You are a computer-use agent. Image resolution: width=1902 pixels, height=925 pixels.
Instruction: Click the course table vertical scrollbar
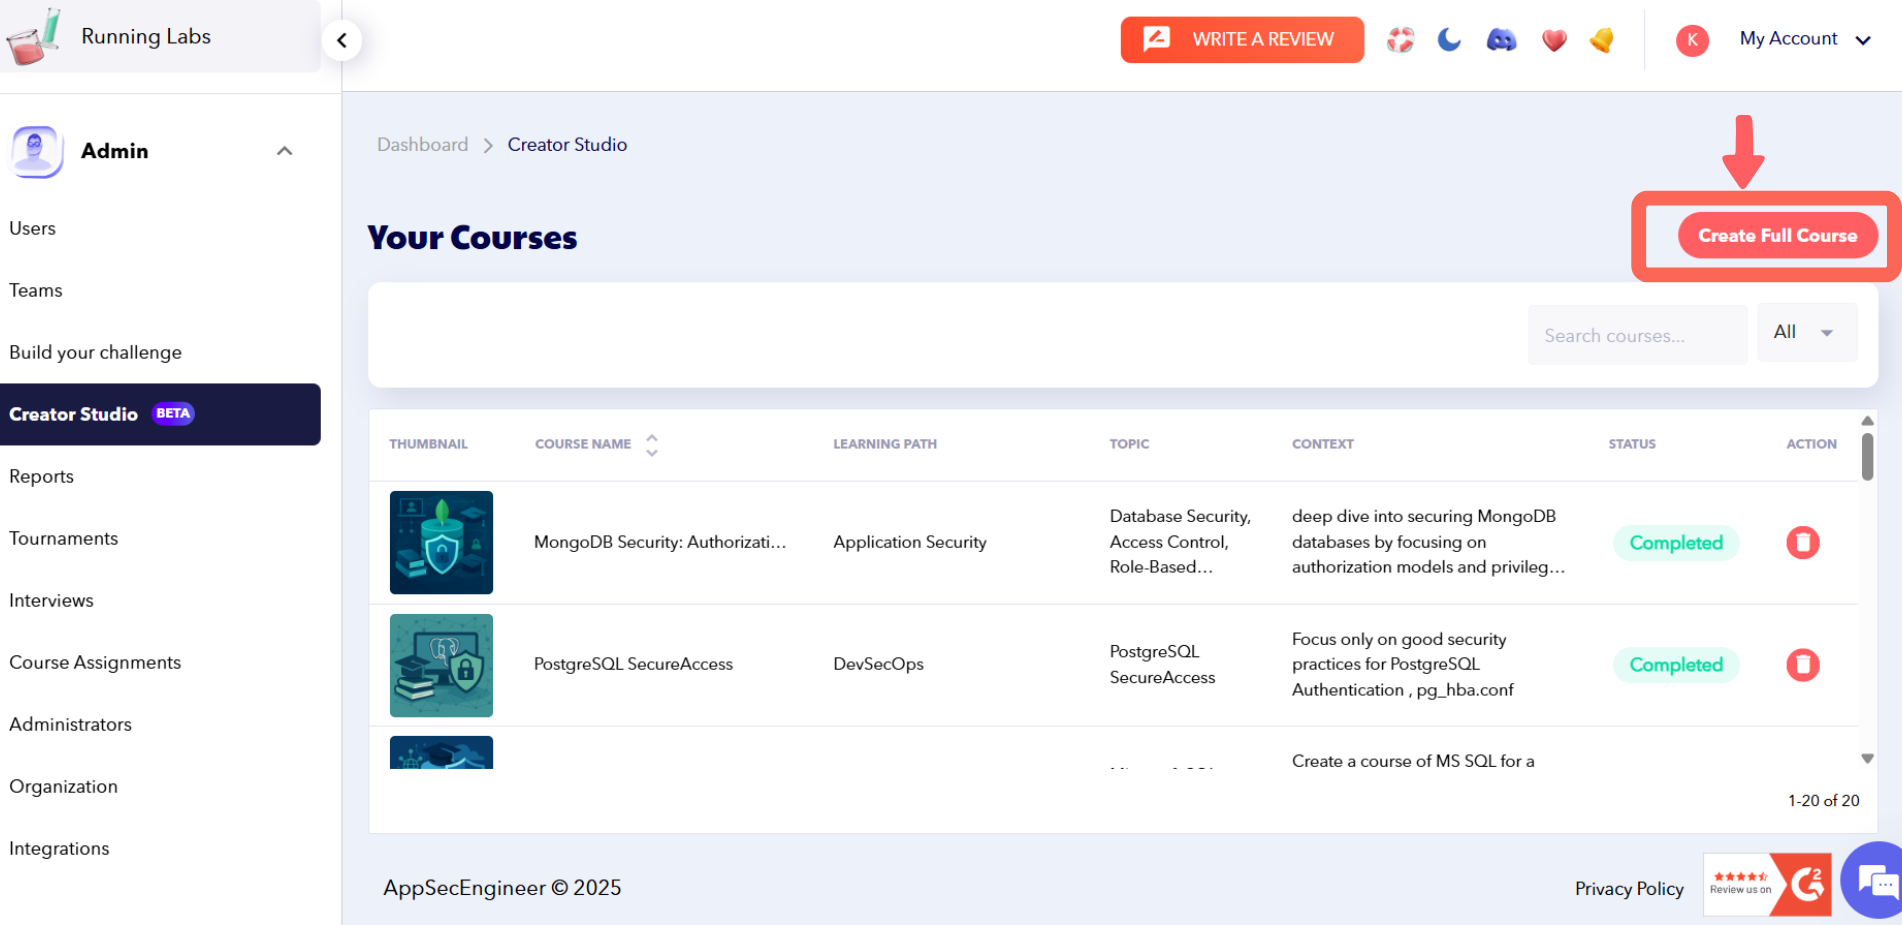(x=1867, y=456)
